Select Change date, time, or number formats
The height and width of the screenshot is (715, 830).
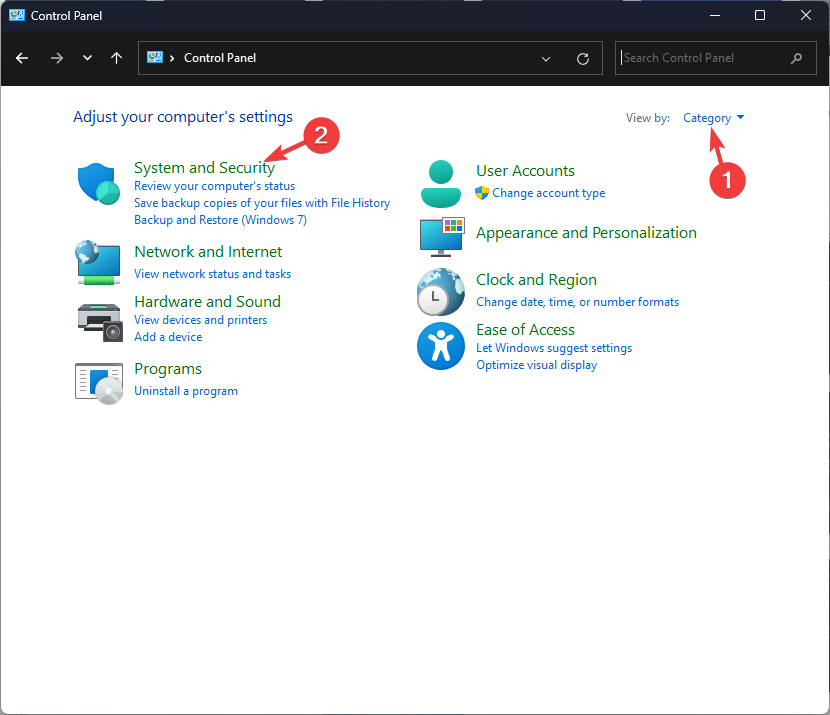pos(578,302)
